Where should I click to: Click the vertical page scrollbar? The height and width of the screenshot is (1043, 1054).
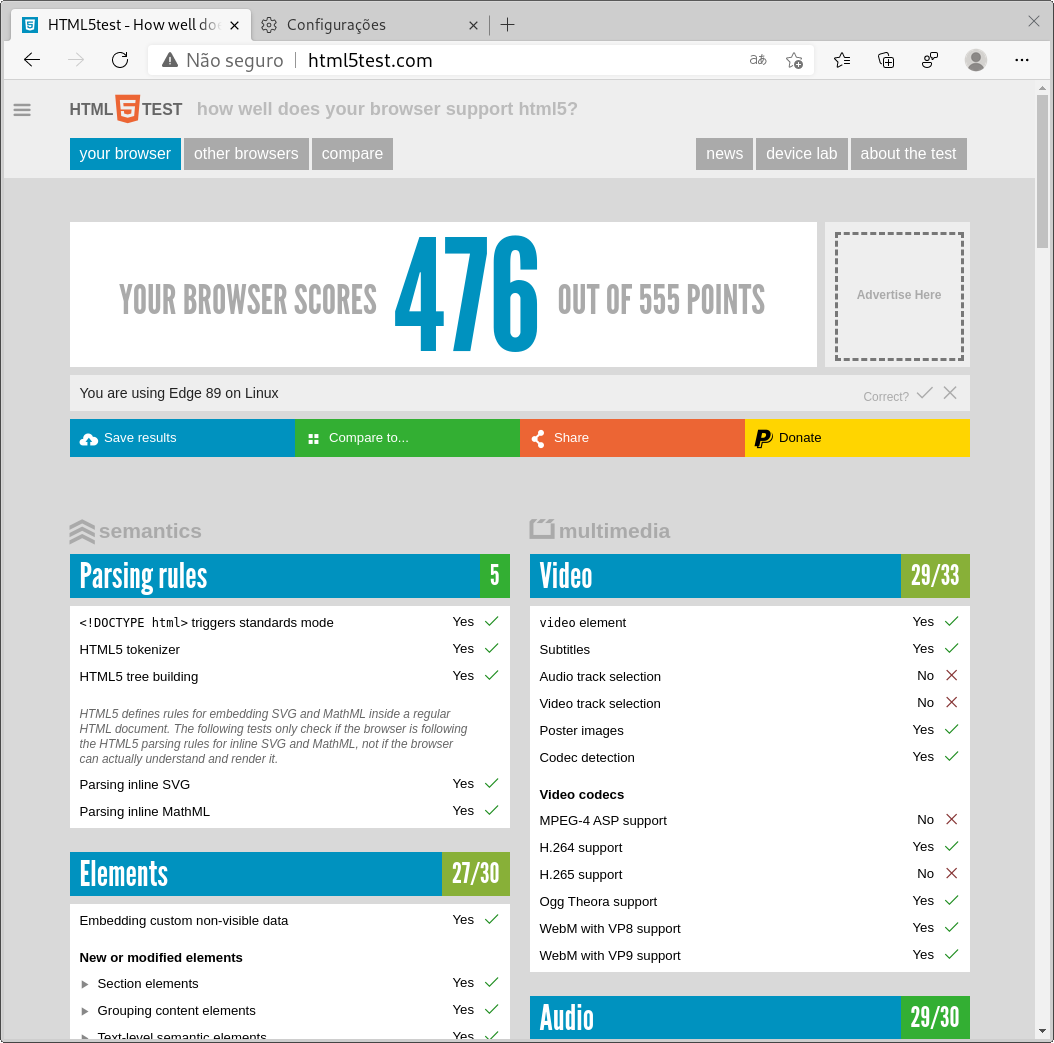point(1042,171)
